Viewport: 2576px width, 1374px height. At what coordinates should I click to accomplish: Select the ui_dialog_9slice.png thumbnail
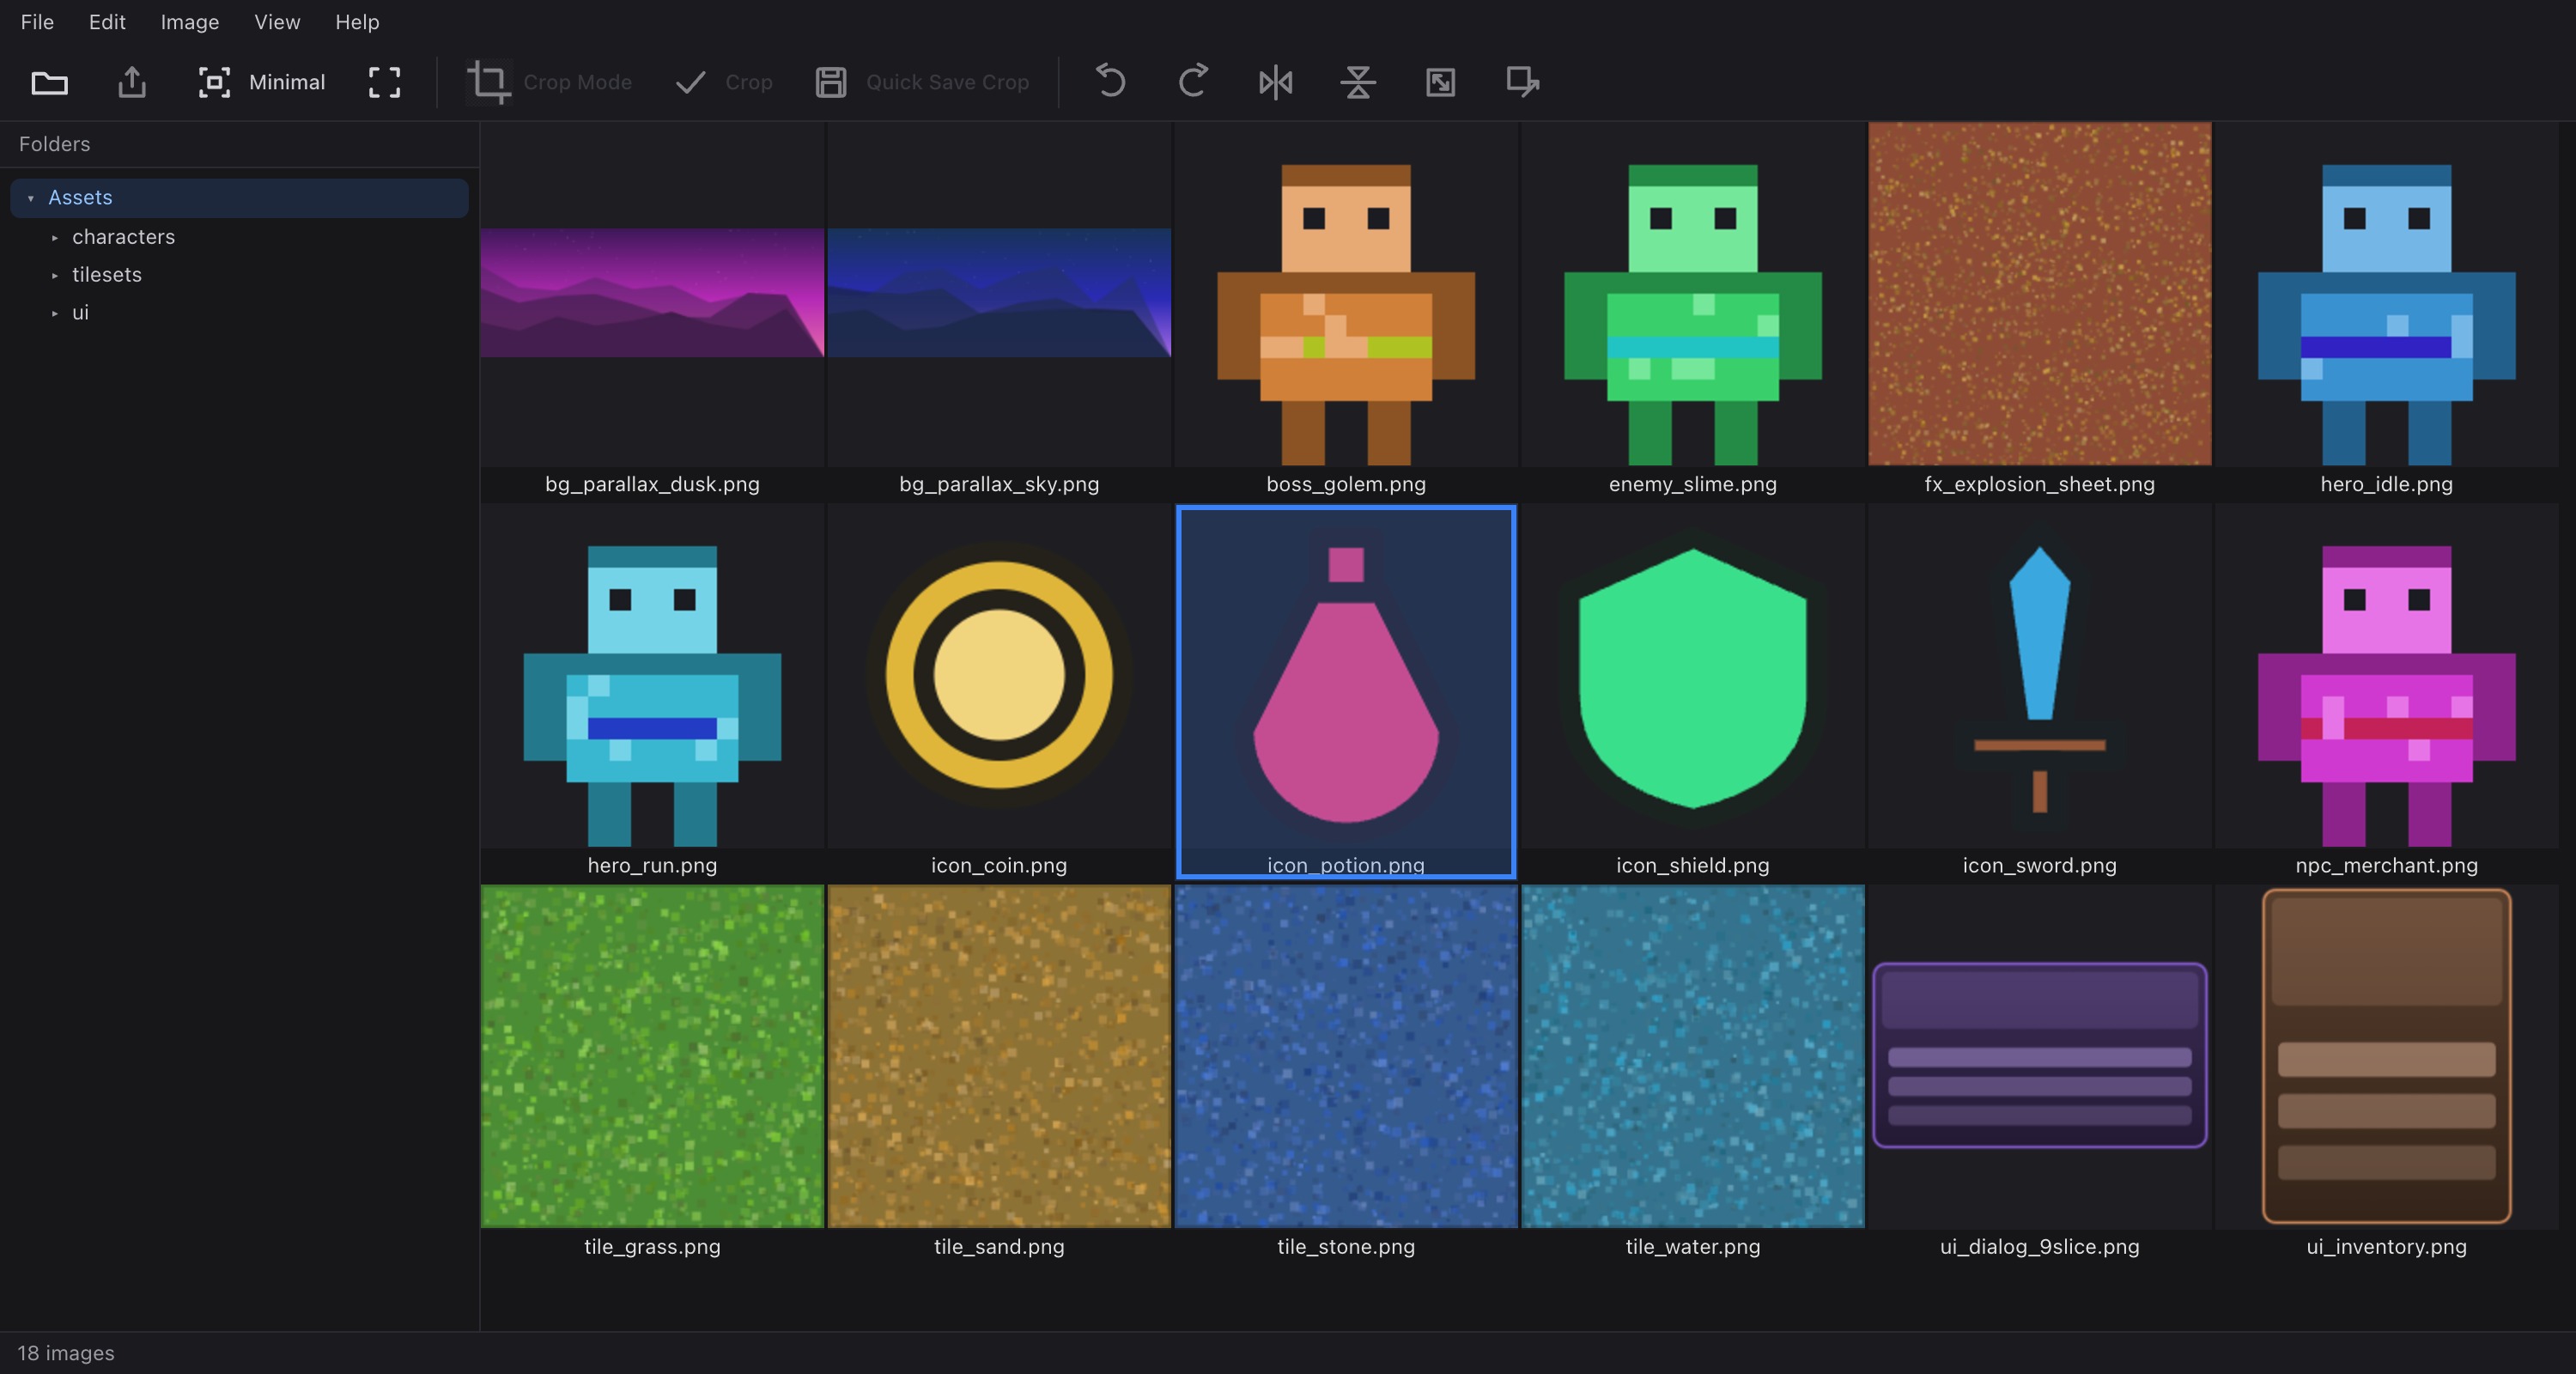point(2040,1056)
